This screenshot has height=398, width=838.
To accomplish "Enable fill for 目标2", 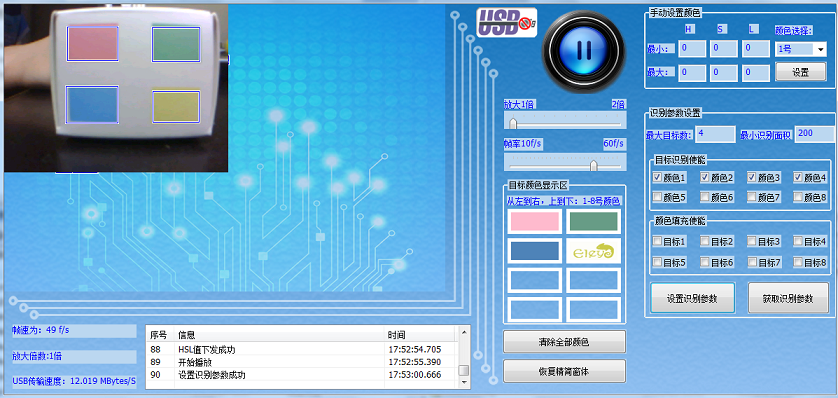I will (x=704, y=241).
